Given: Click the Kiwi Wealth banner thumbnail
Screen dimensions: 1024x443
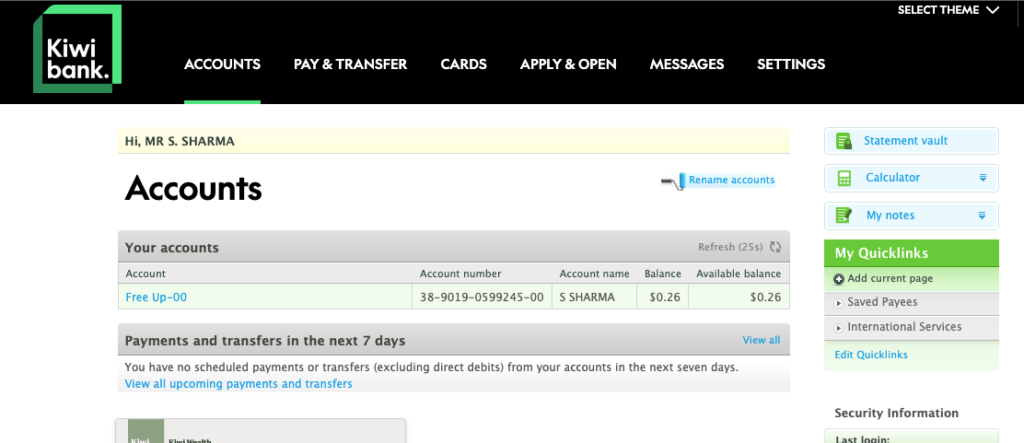Looking at the screenshot, I should point(260,432).
